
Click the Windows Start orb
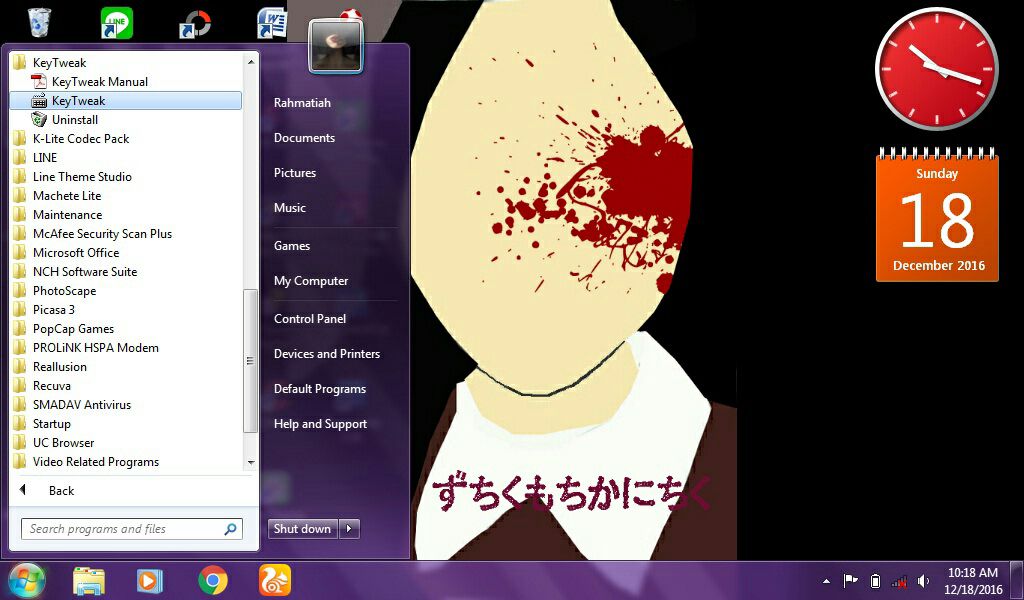click(26, 580)
